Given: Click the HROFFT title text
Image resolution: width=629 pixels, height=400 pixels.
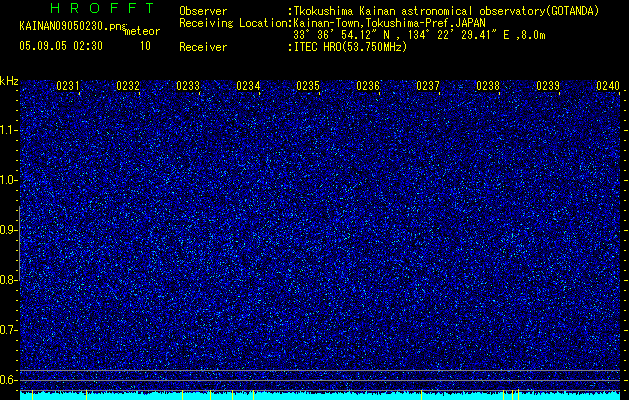Looking at the screenshot, I should (x=102, y=8).
